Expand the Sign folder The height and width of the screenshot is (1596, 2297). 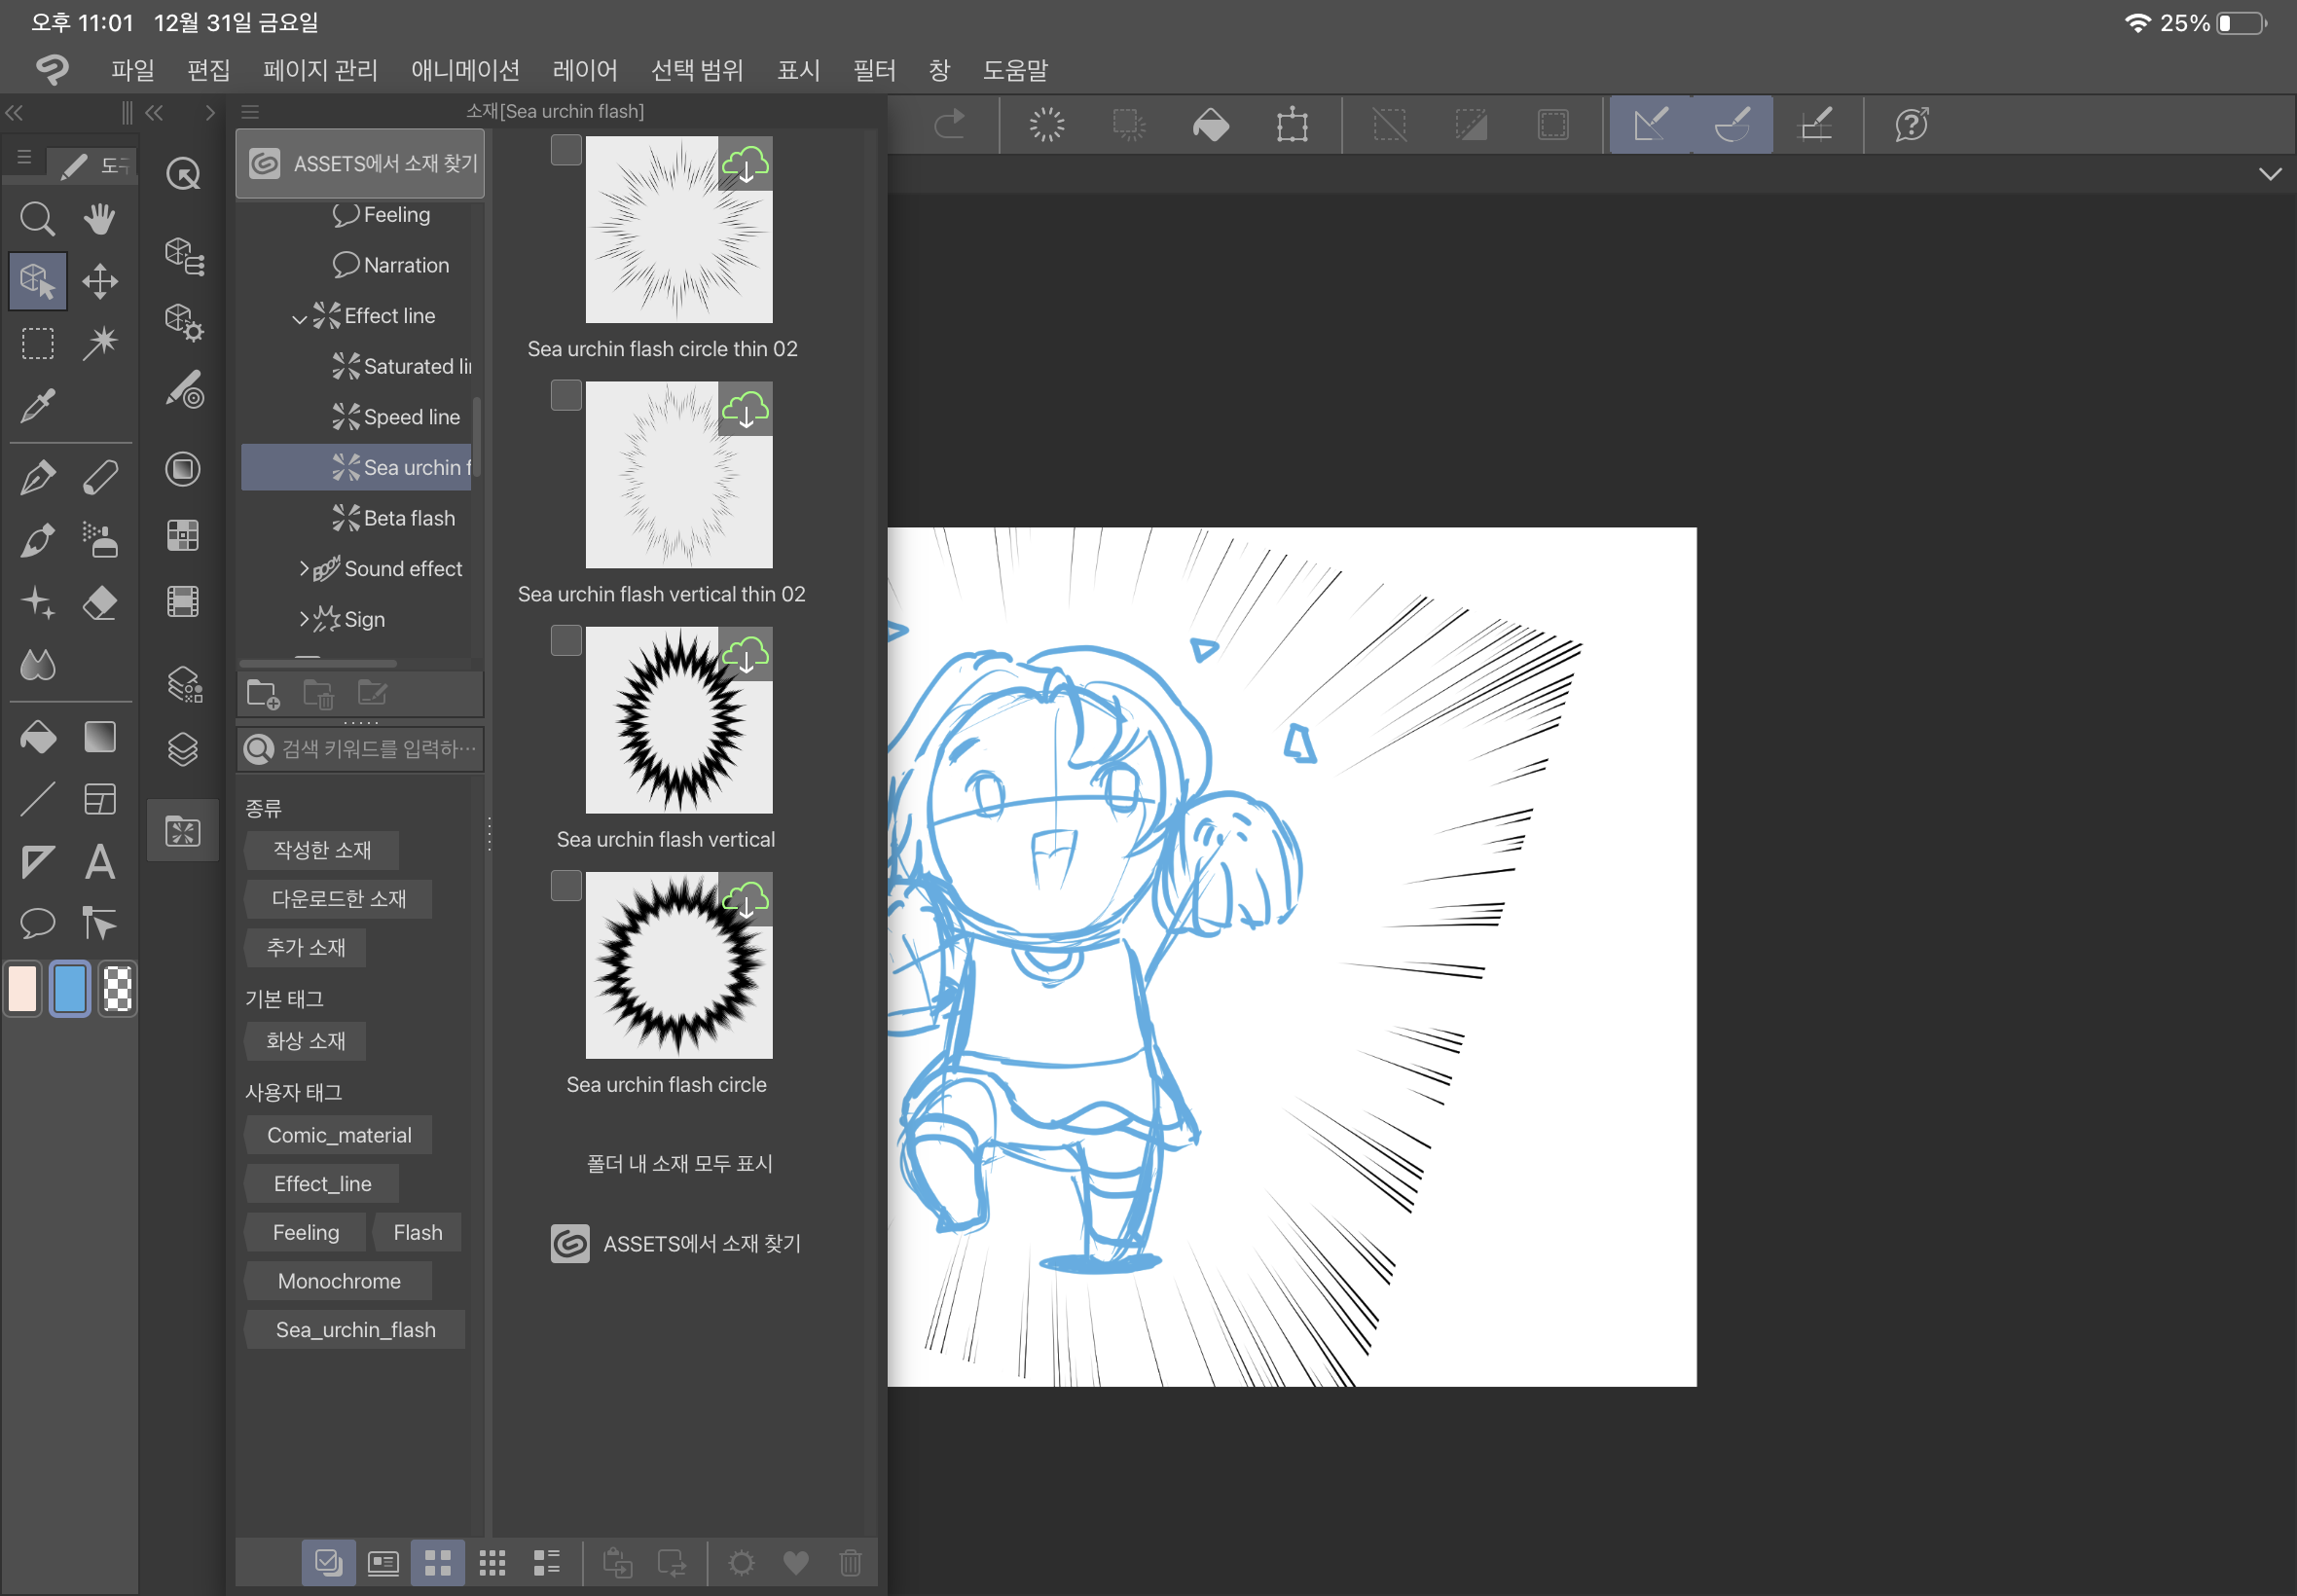(304, 619)
